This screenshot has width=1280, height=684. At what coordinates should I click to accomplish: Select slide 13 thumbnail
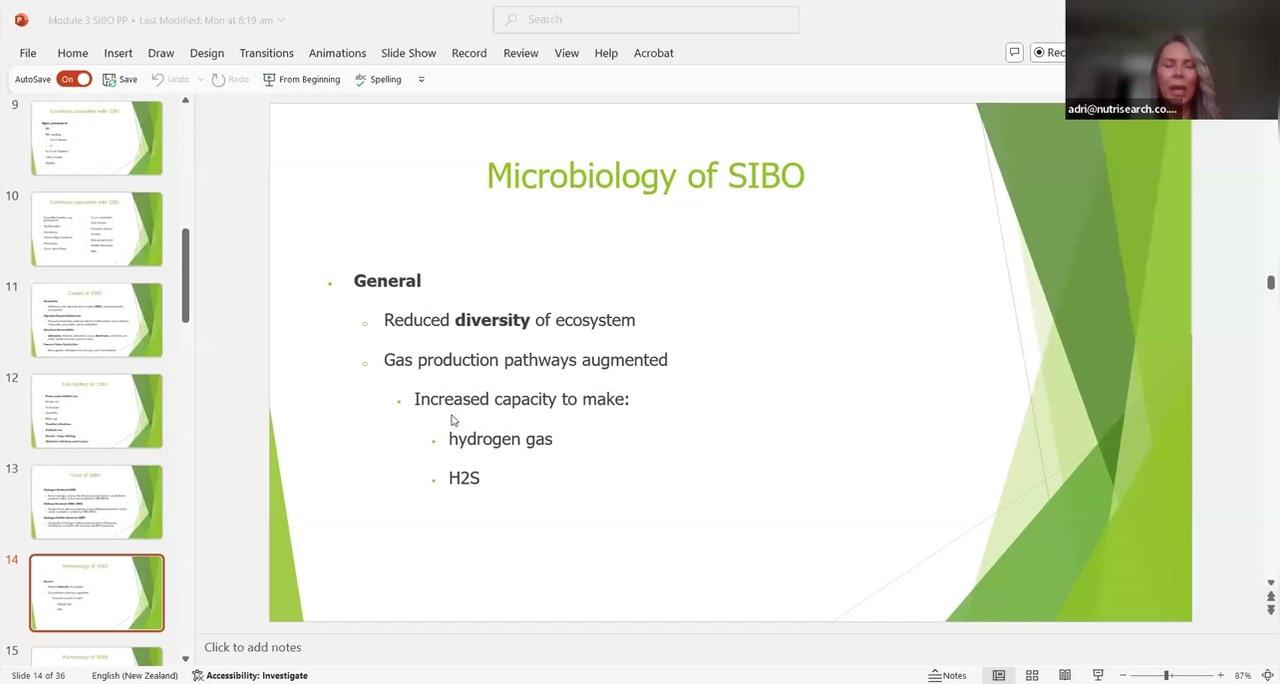[x=96, y=502]
